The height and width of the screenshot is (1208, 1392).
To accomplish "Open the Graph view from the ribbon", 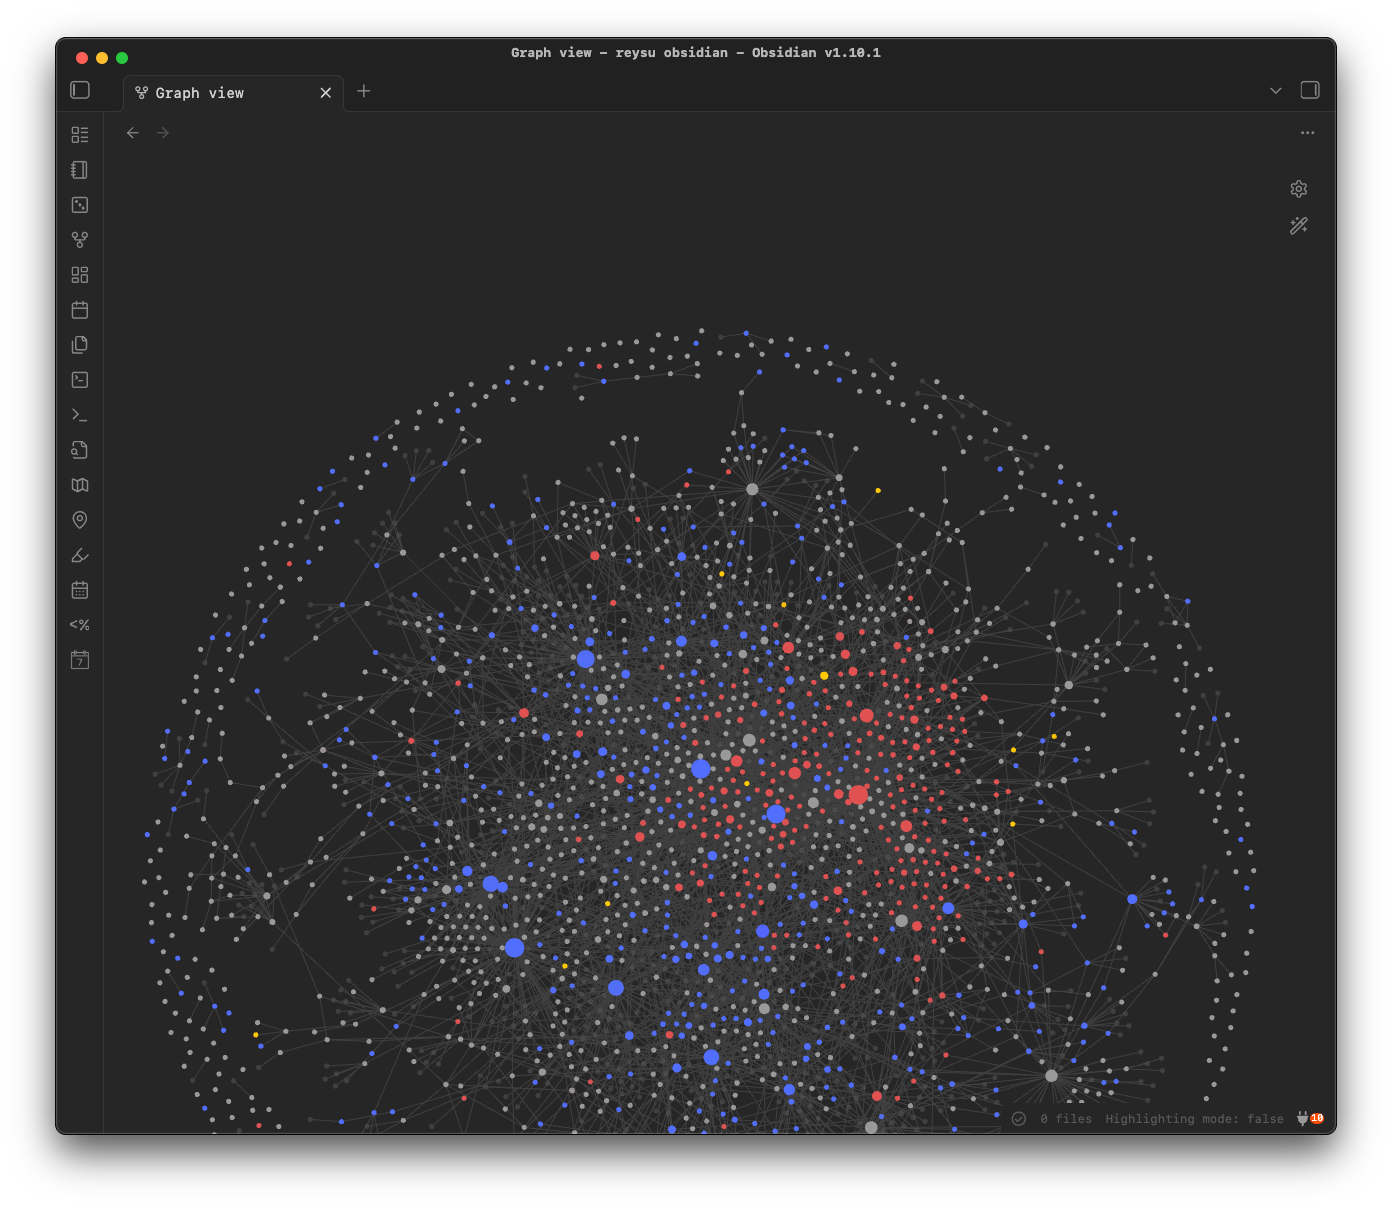I will pos(80,240).
